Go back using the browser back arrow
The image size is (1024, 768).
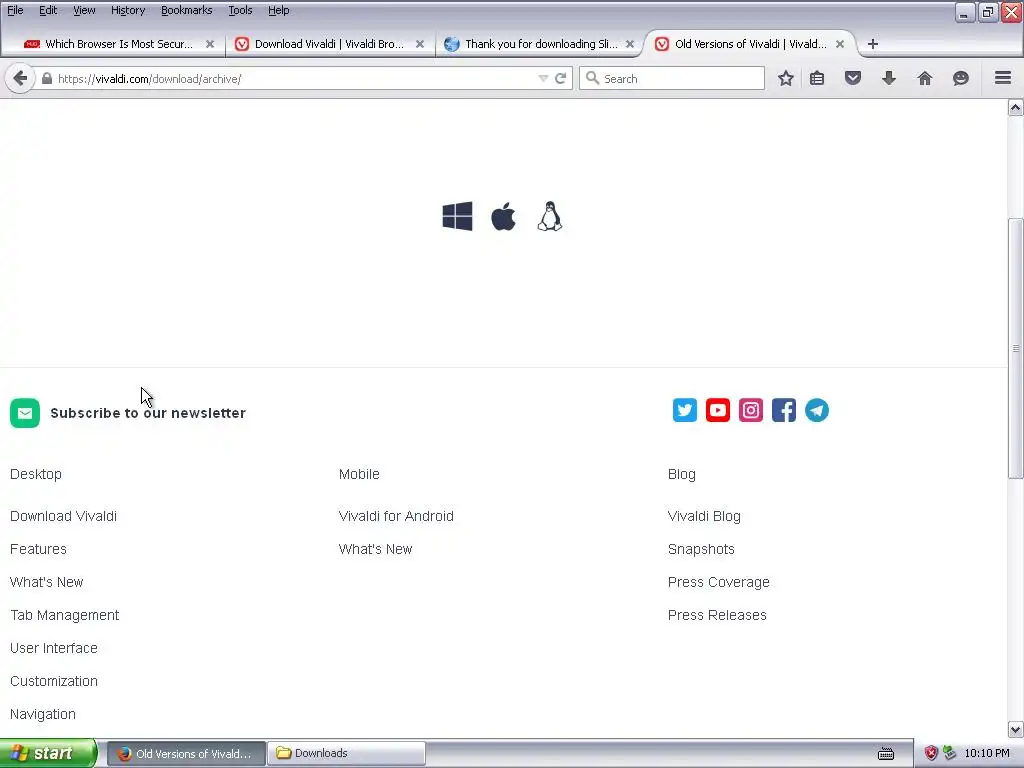click(x=20, y=78)
